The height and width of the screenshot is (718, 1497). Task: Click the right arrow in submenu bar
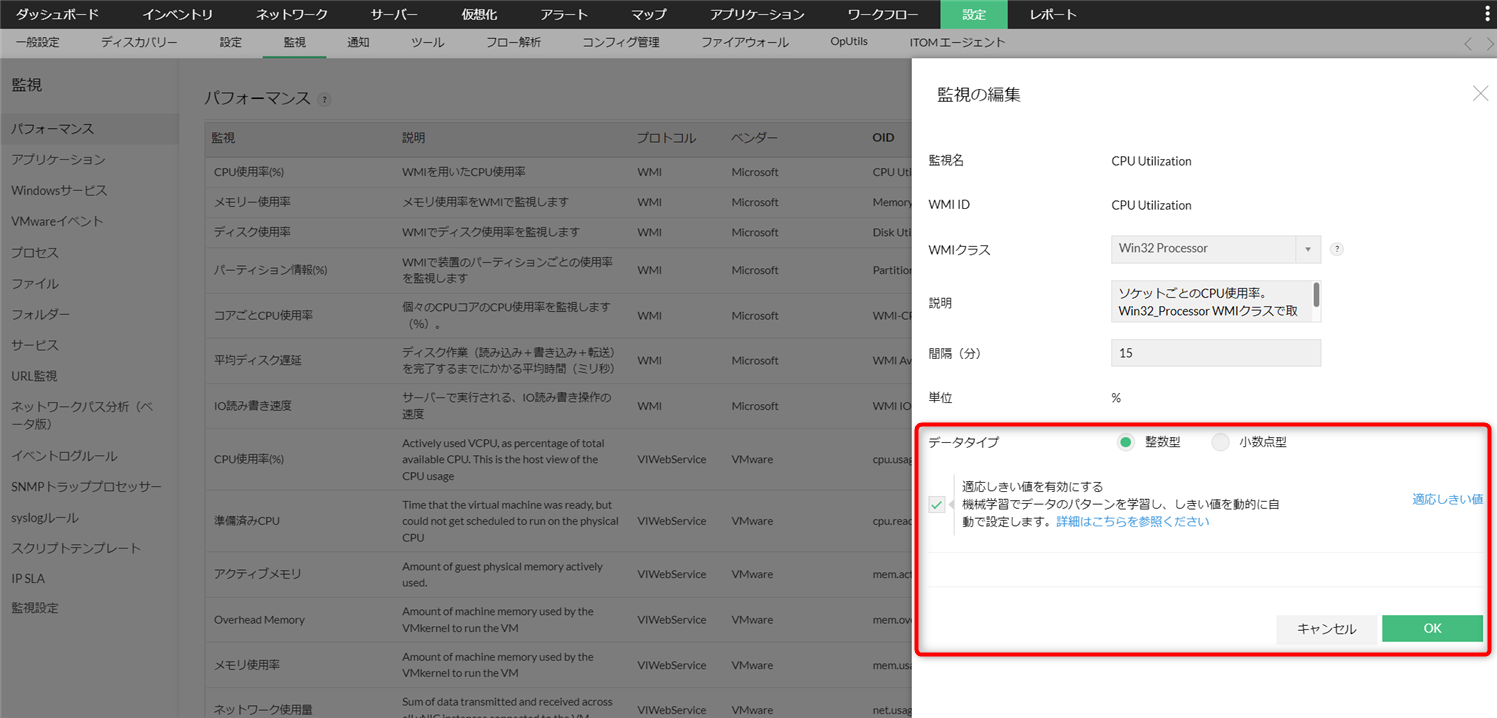click(1489, 43)
